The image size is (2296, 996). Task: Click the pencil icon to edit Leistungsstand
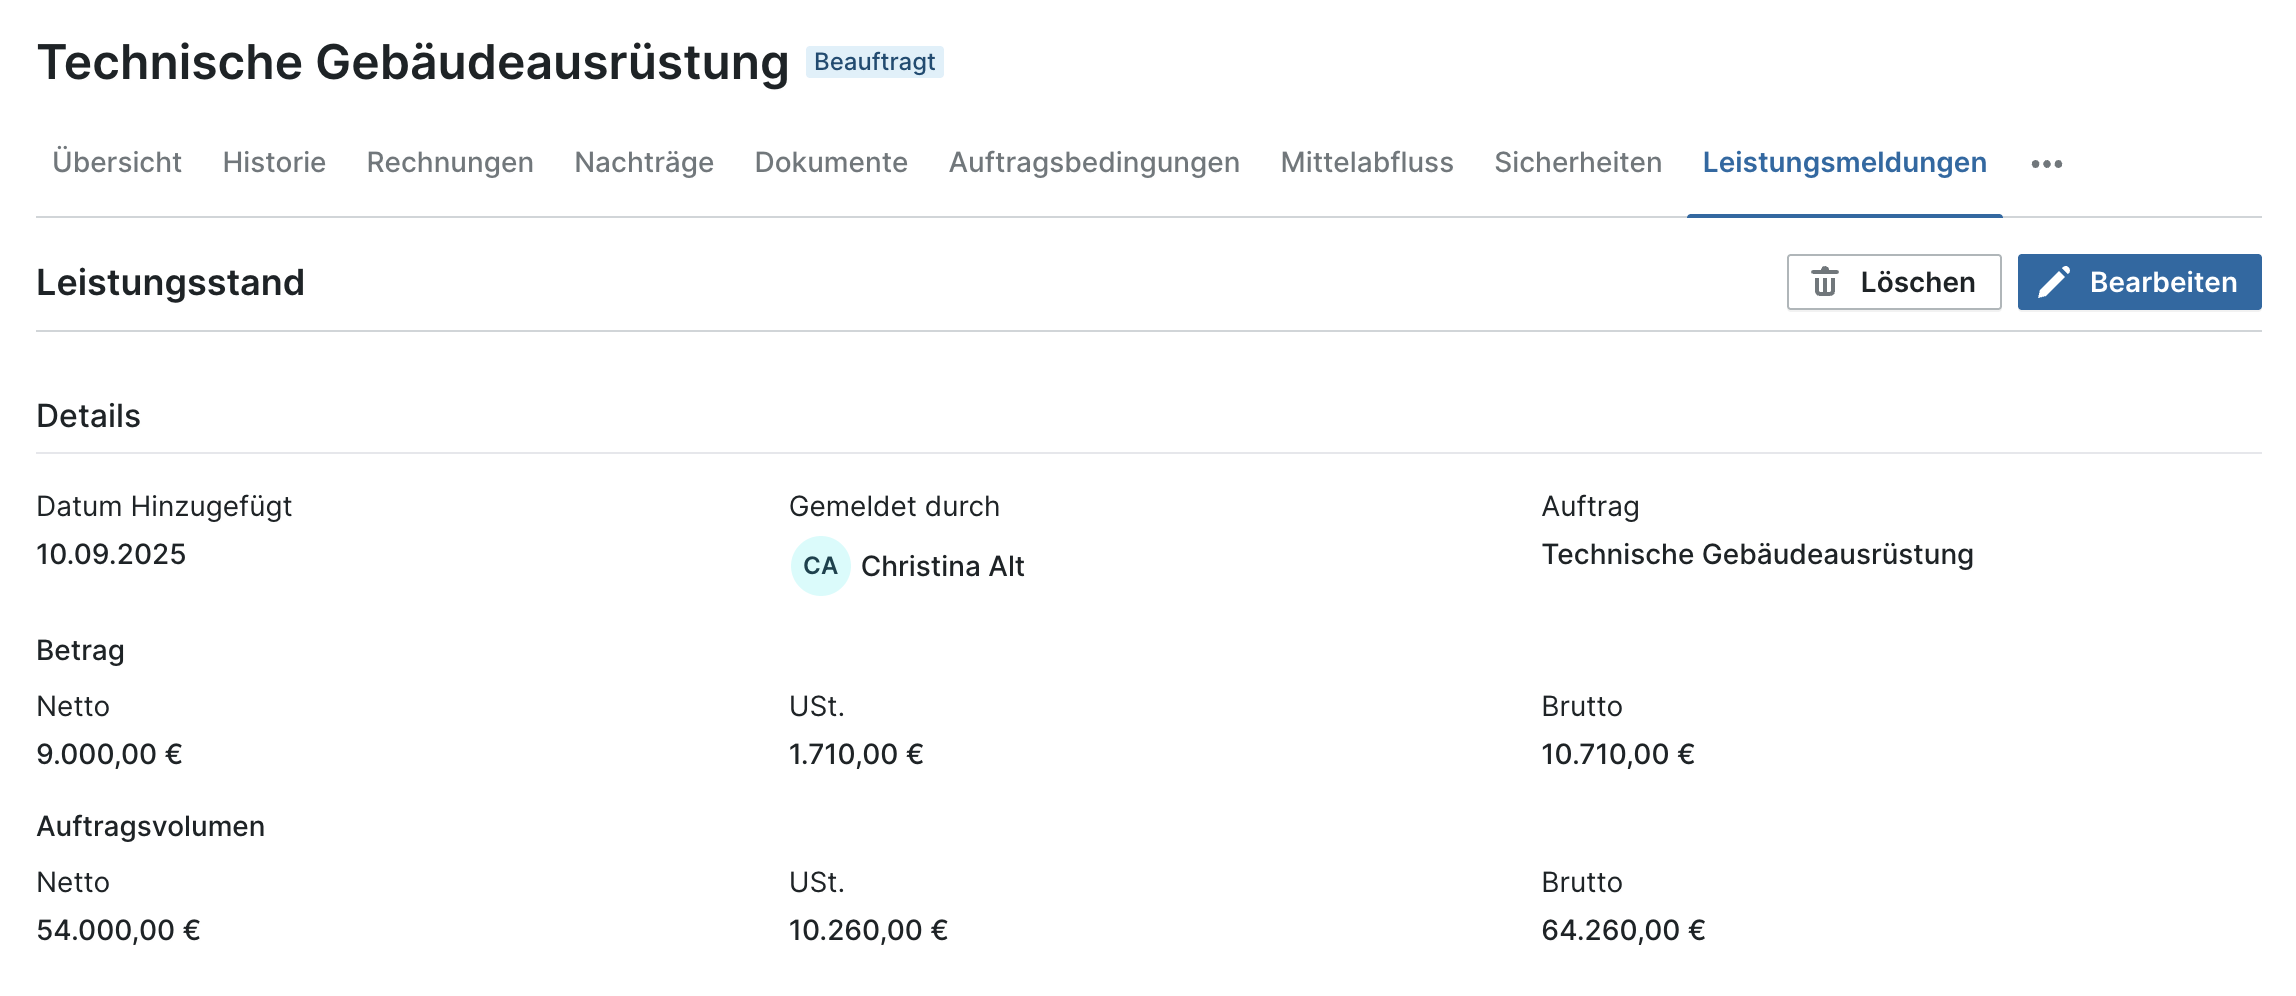point(2054,282)
